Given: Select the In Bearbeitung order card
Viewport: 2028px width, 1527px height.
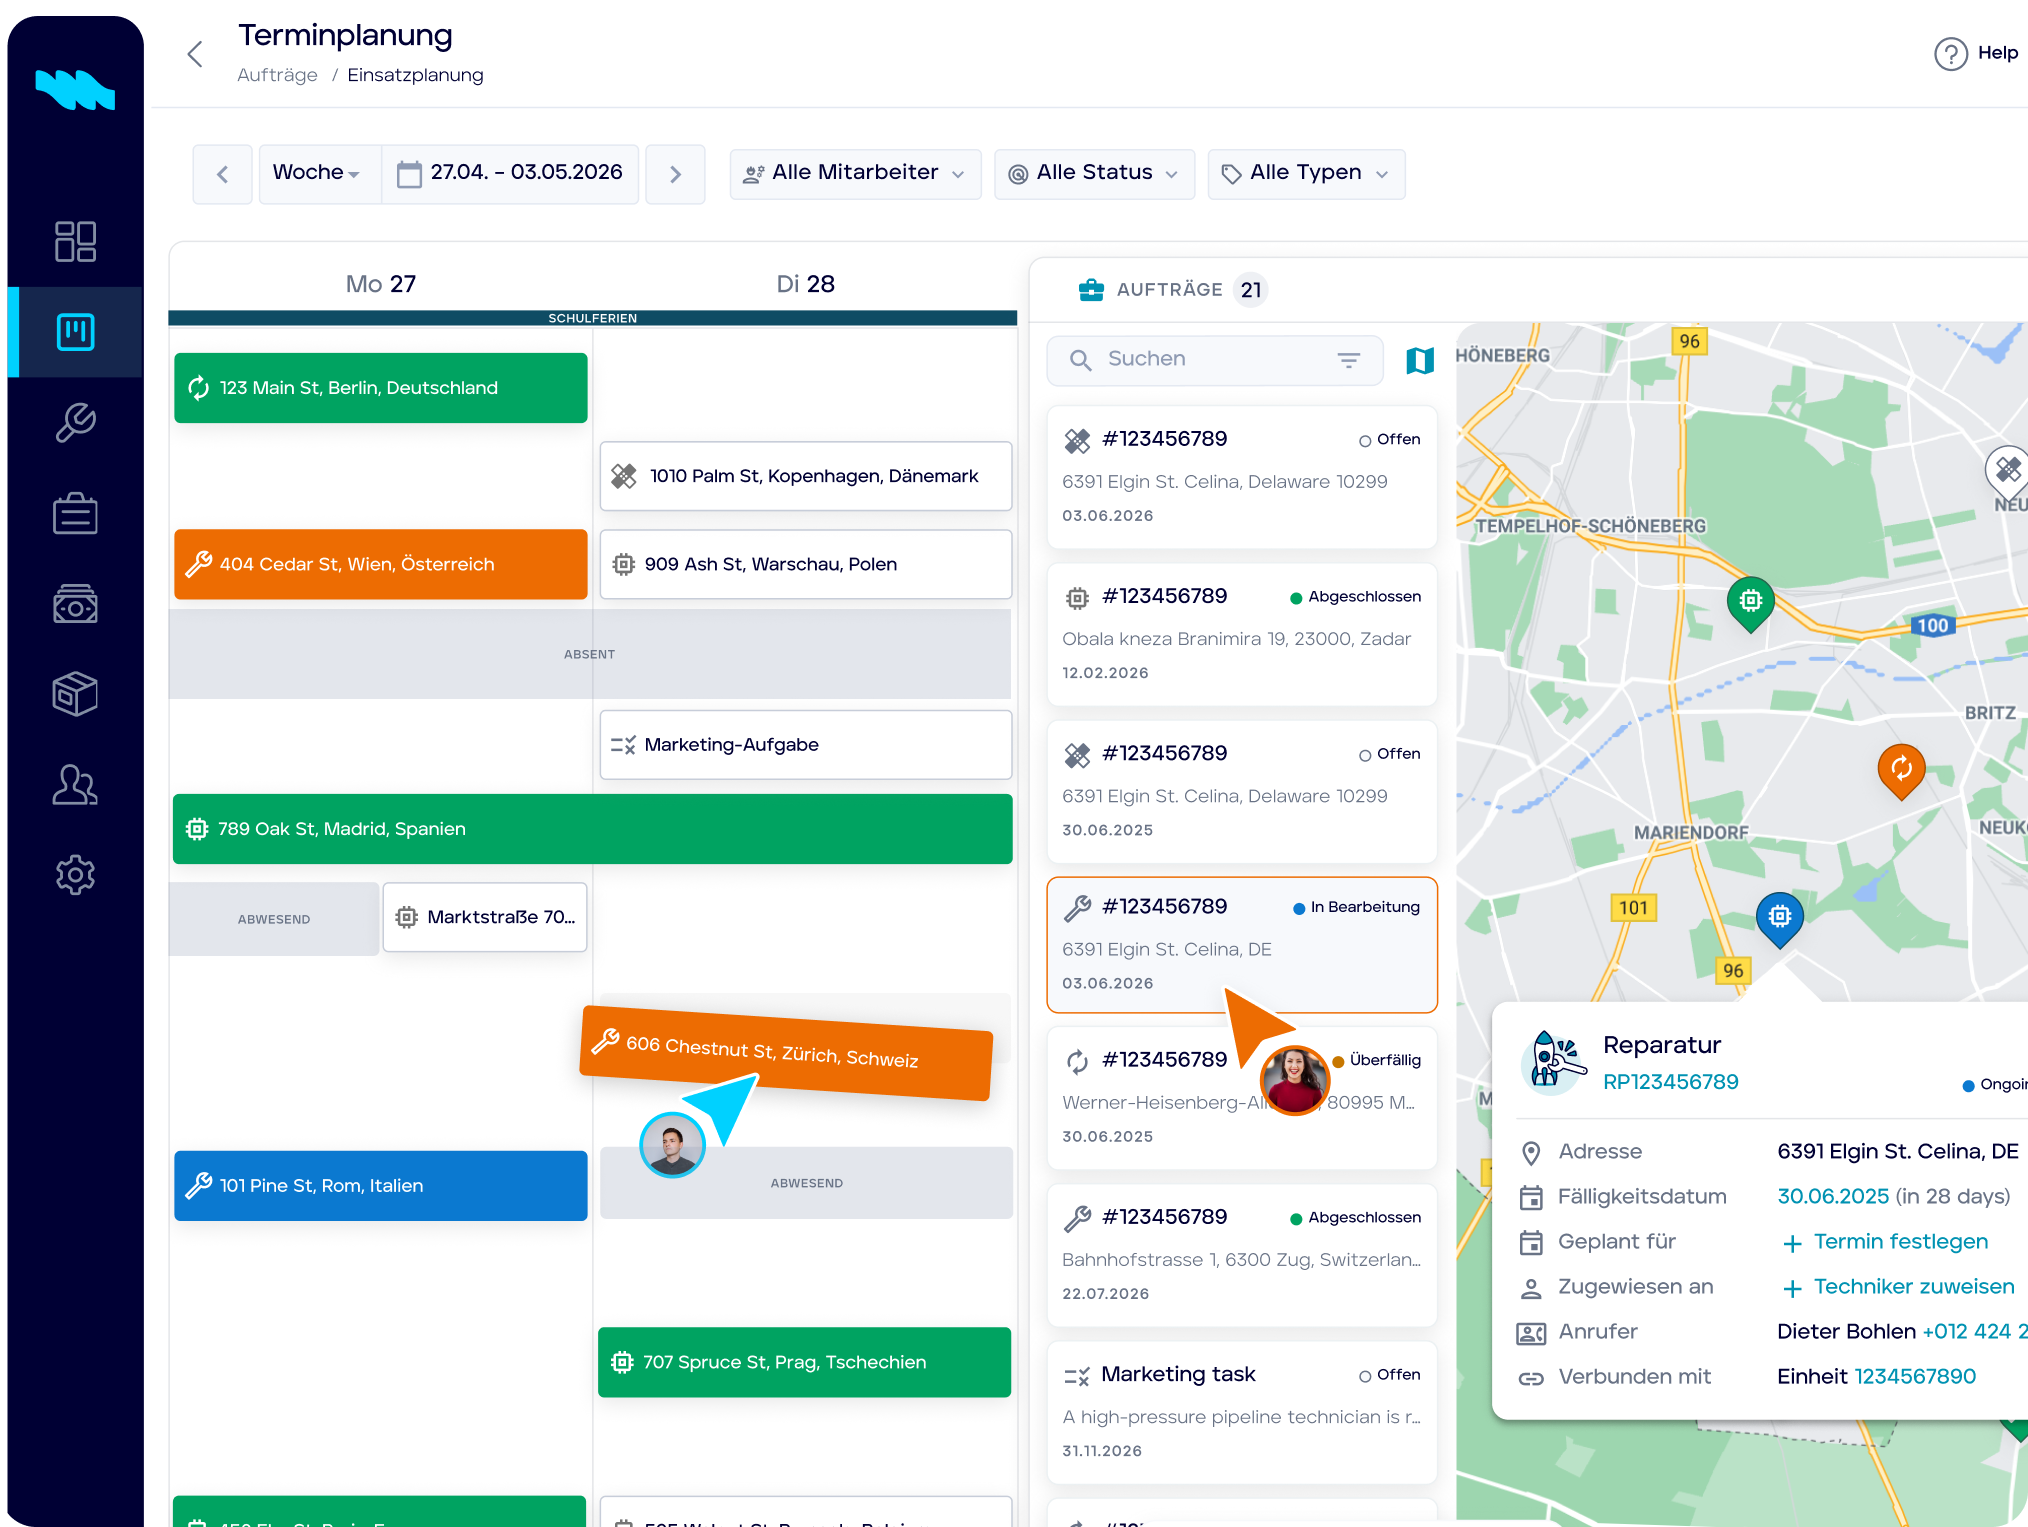Looking at the screenshot, I should (x=1241, y=945).
